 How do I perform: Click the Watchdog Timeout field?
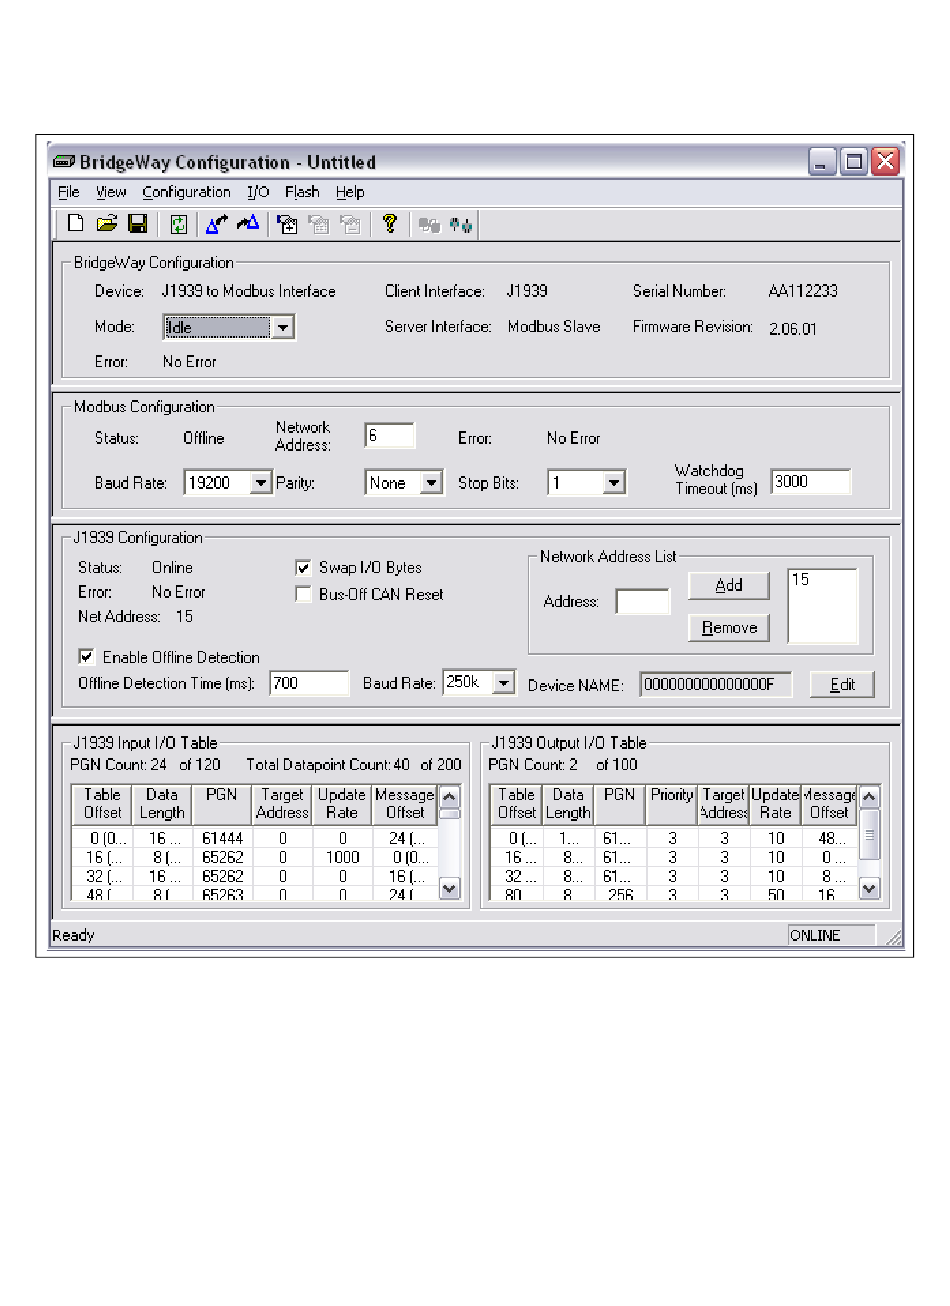click(x=811, y=482)
